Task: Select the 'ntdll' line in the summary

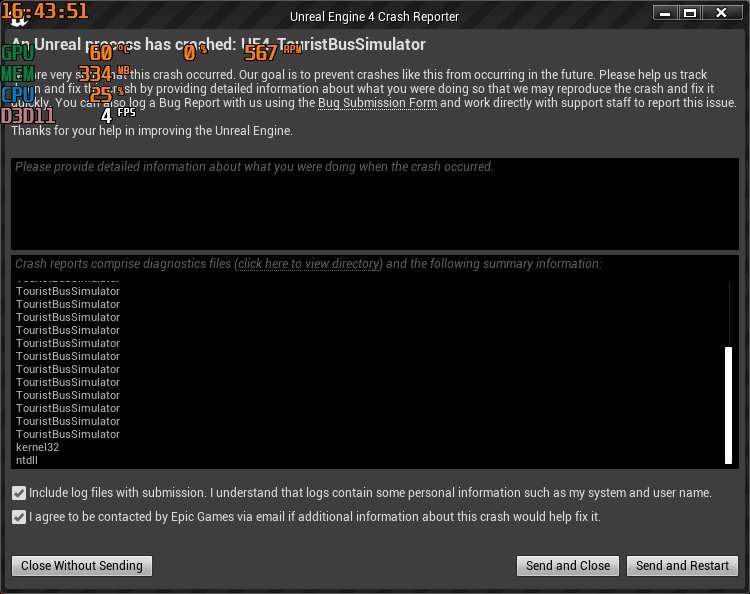Action: (27, 460)
